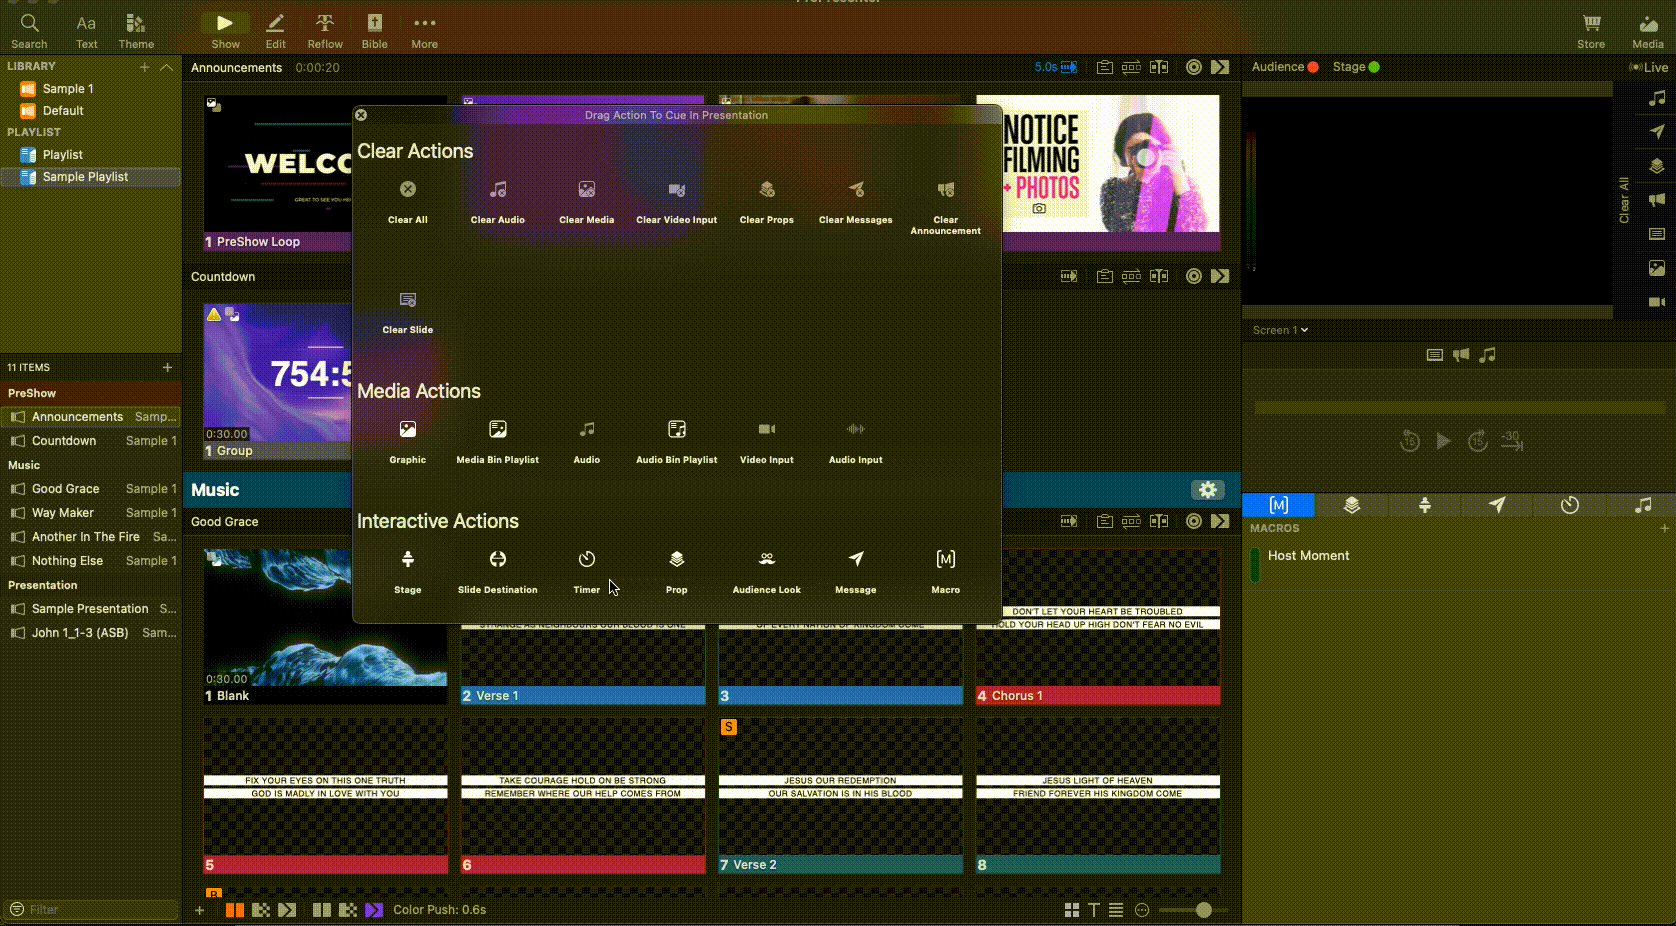Choose the Message interactive action
1676x926 pixels.
(856, 559)
